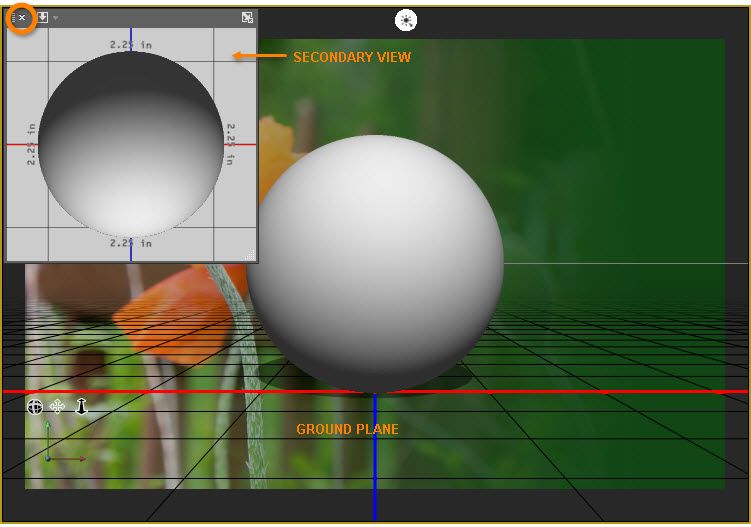The height and width of the screenshot is (527, 751).
Task: Click the secondary view resize grip corner
Action: [x=250, y=256]
